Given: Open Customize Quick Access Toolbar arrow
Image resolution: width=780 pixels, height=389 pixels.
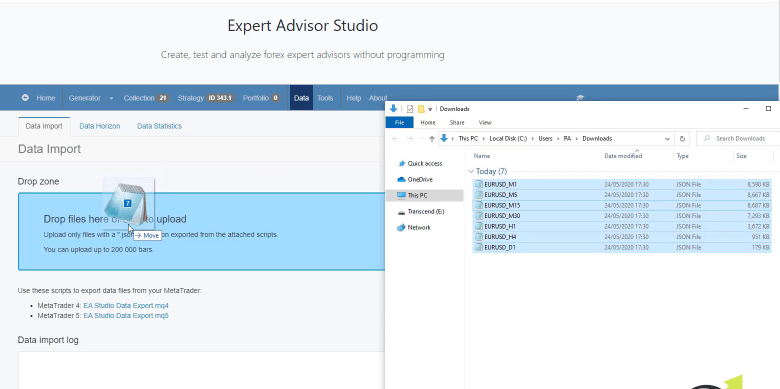Looking at the screenshot, I should click(x=430, y=109).
